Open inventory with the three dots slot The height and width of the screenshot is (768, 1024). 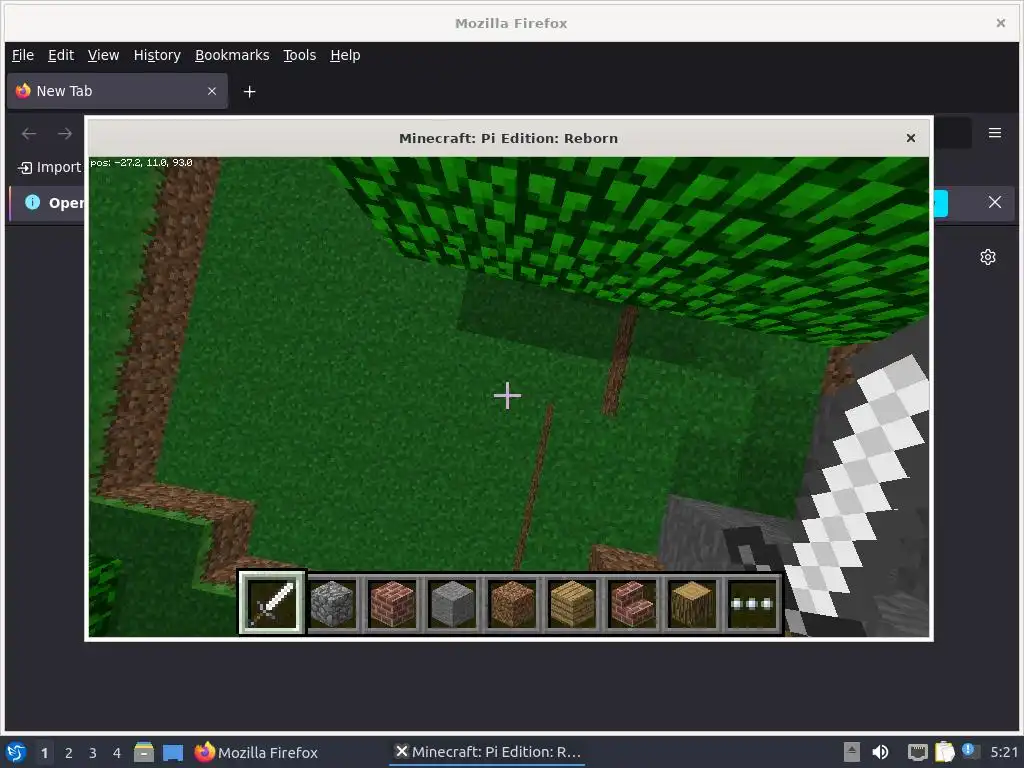point(752,603)
